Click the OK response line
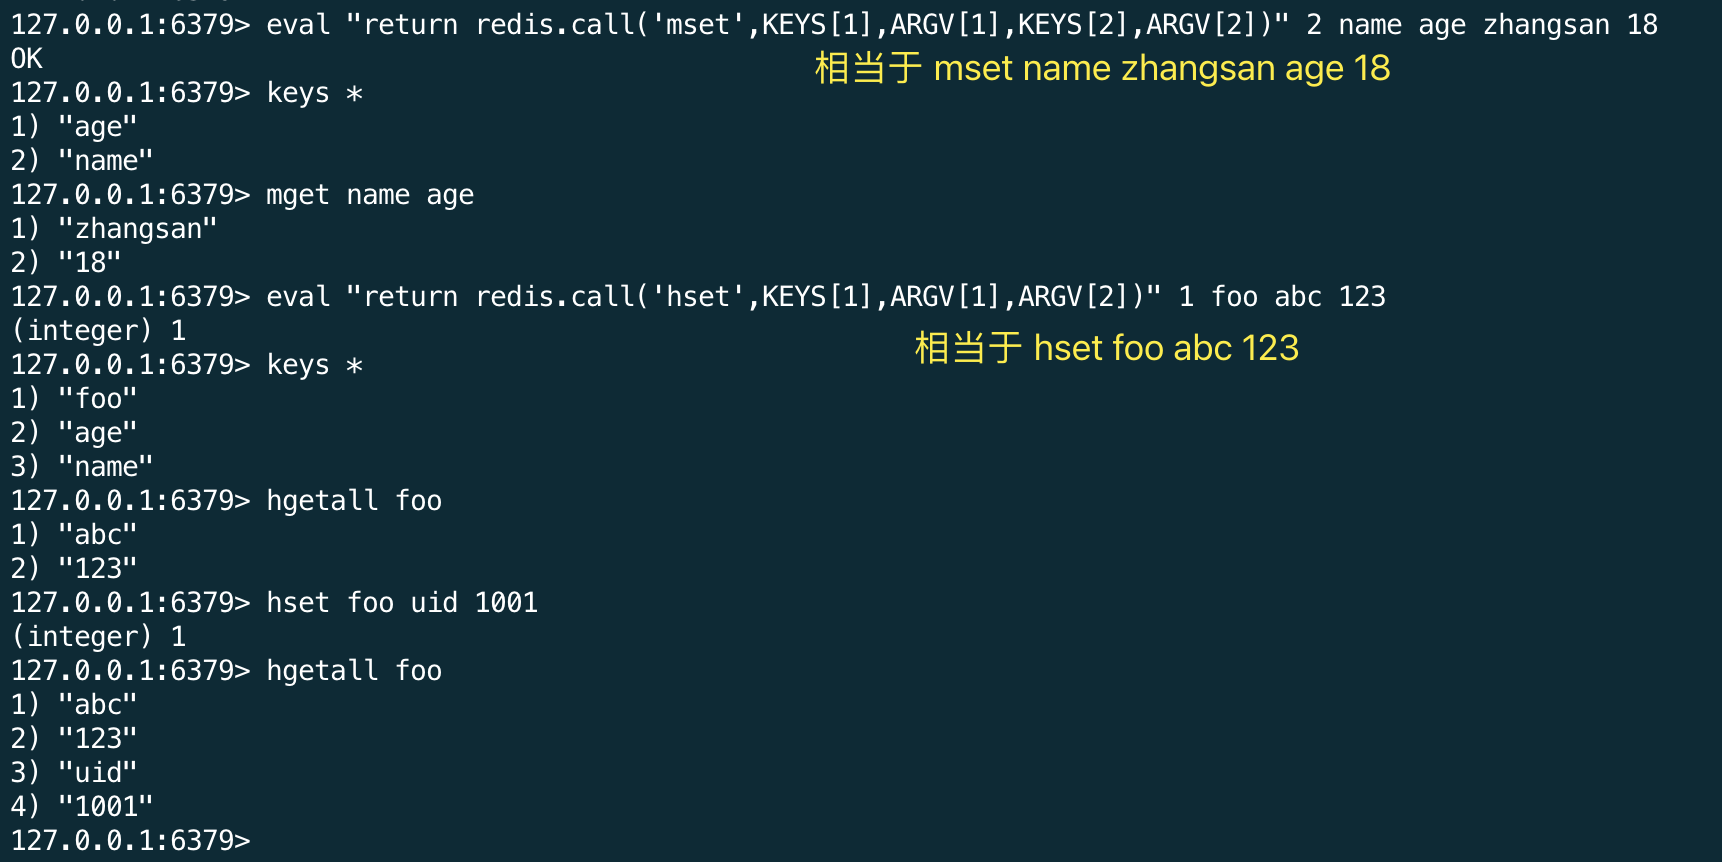The height and width of the screenshot is (862, 1722). 27,59
